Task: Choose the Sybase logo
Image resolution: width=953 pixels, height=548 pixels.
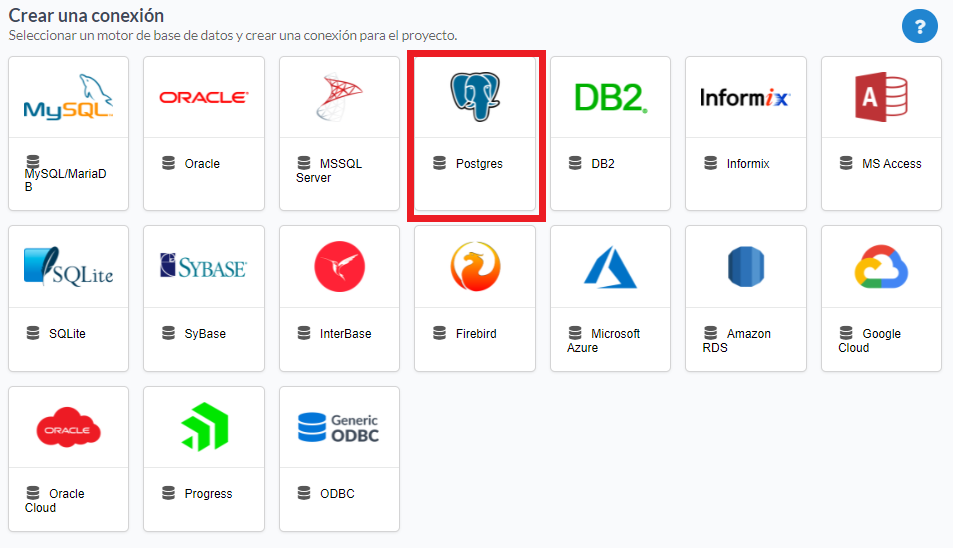Action: [204, 266]
